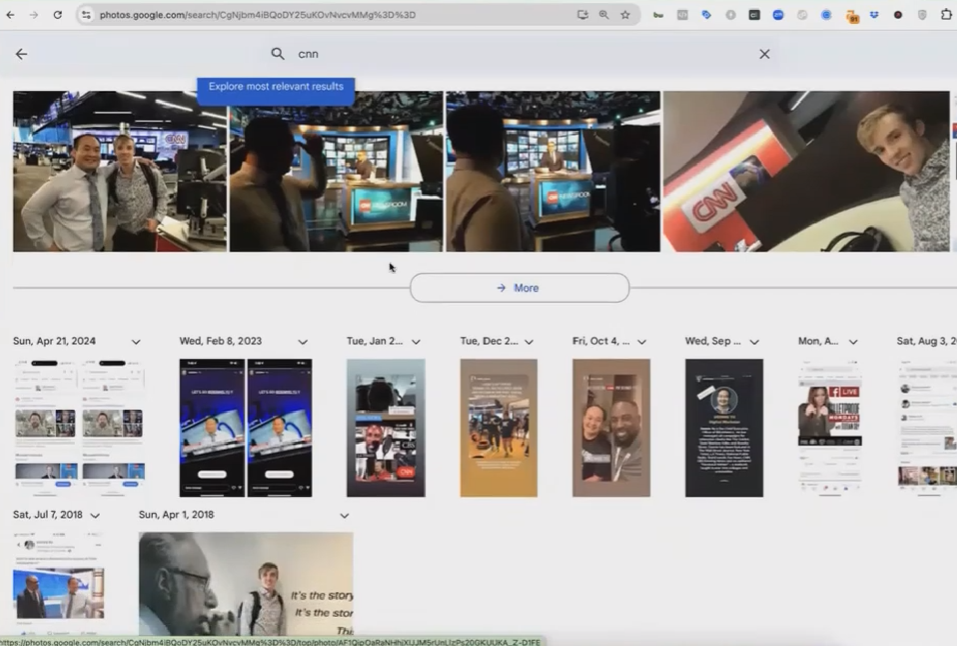The width and height of the screenshot is (957, 646).
Task: Open the orange story photo under Tue, Dec 2...
Action: click(499, 427)
